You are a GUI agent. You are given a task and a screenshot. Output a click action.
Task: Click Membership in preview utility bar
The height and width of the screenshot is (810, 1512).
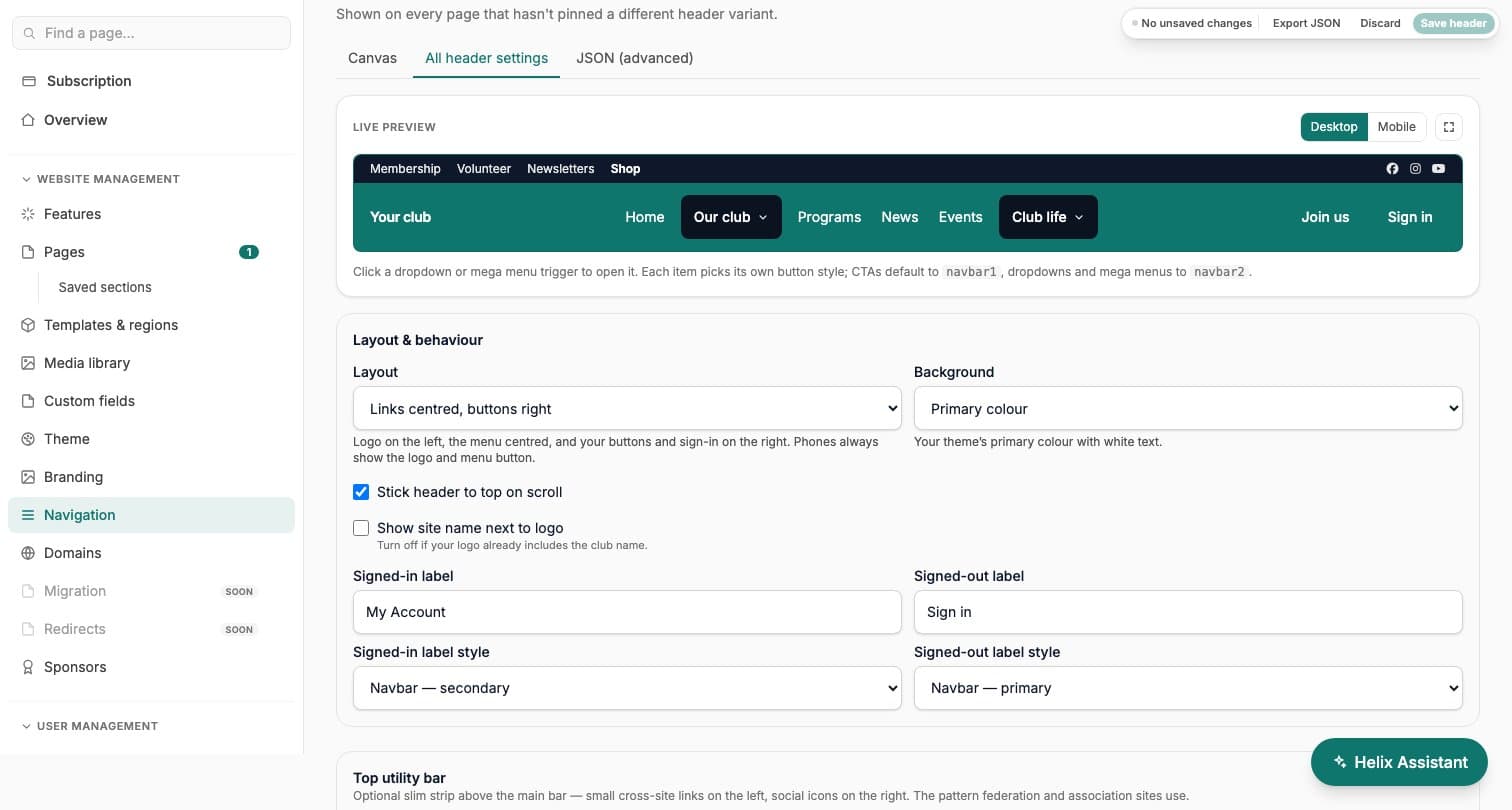pos(405,169)
